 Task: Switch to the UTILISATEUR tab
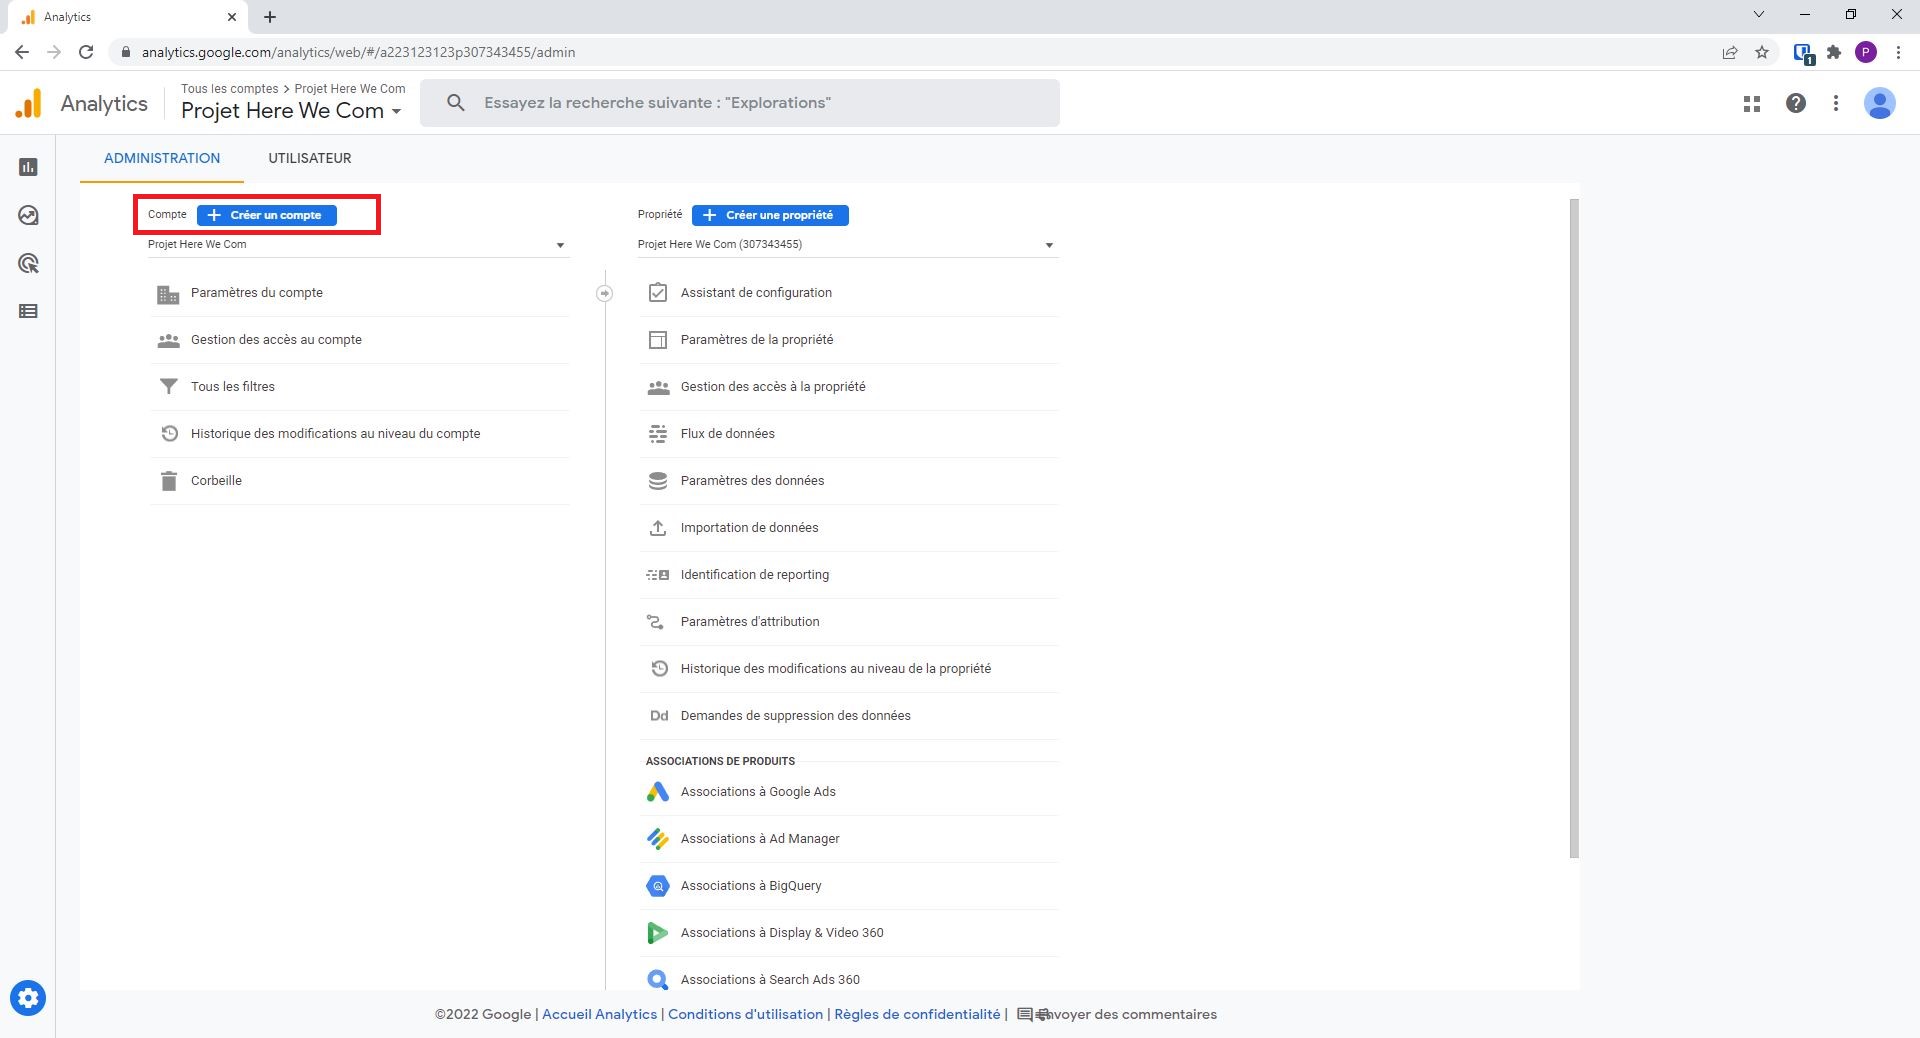(310, 158)
